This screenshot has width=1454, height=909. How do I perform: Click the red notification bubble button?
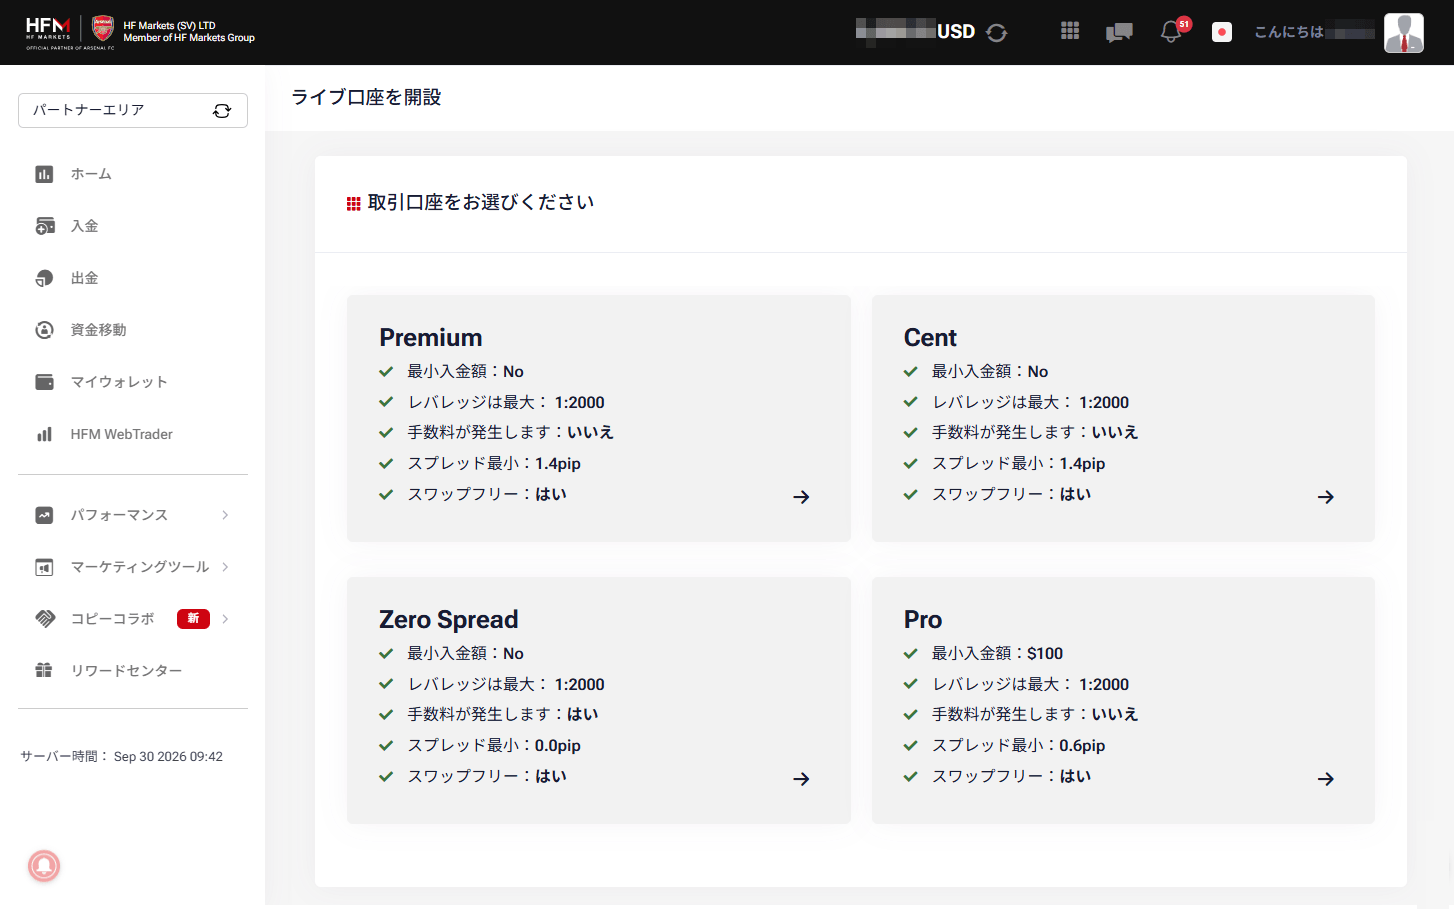(x=44, y=866)
